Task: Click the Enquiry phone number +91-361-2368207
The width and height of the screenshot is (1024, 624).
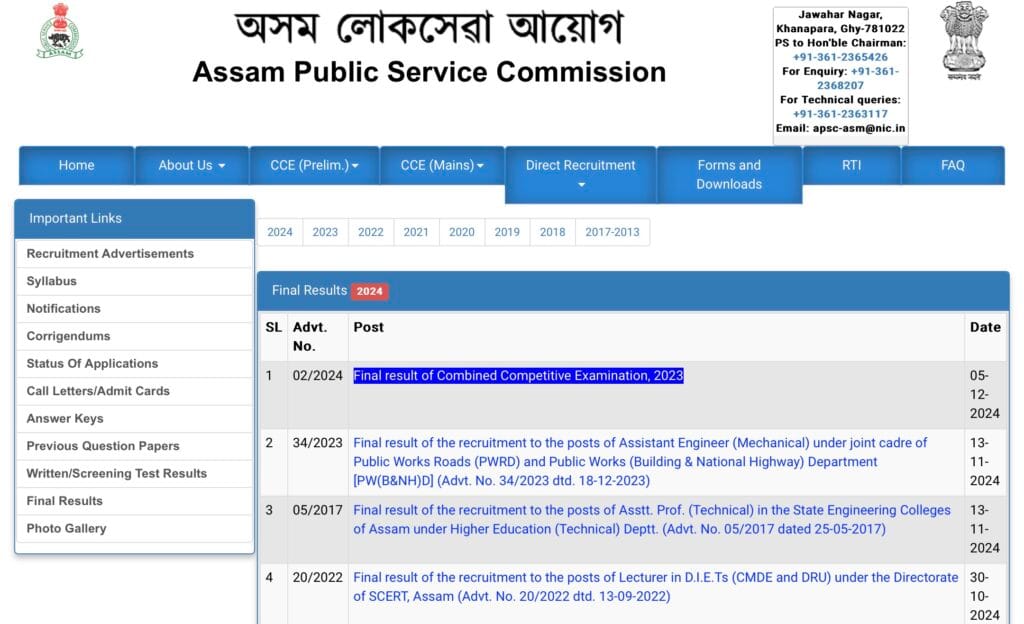Action: pos(857,78)
